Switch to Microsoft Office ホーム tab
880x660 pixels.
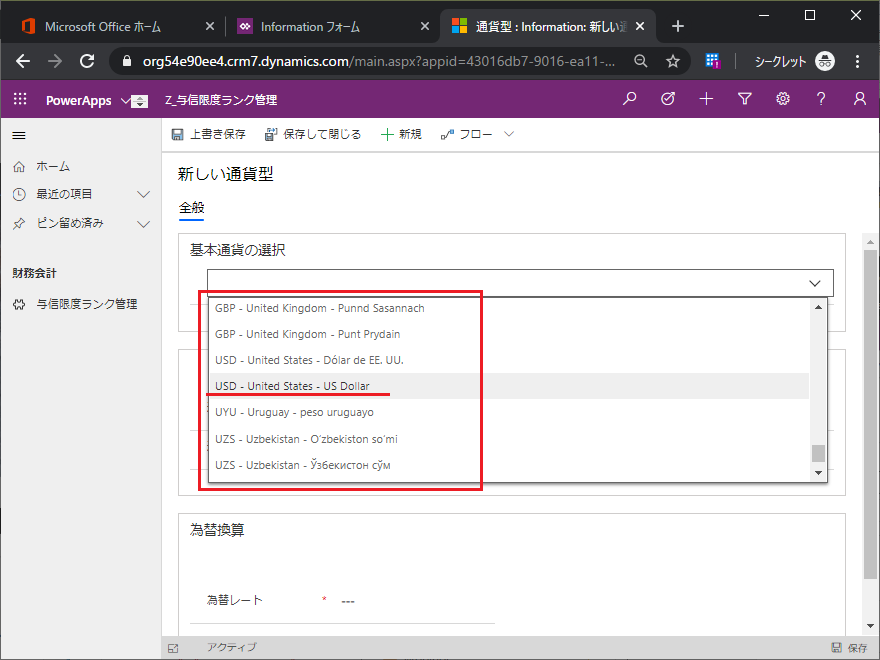(x=103, y=26)
